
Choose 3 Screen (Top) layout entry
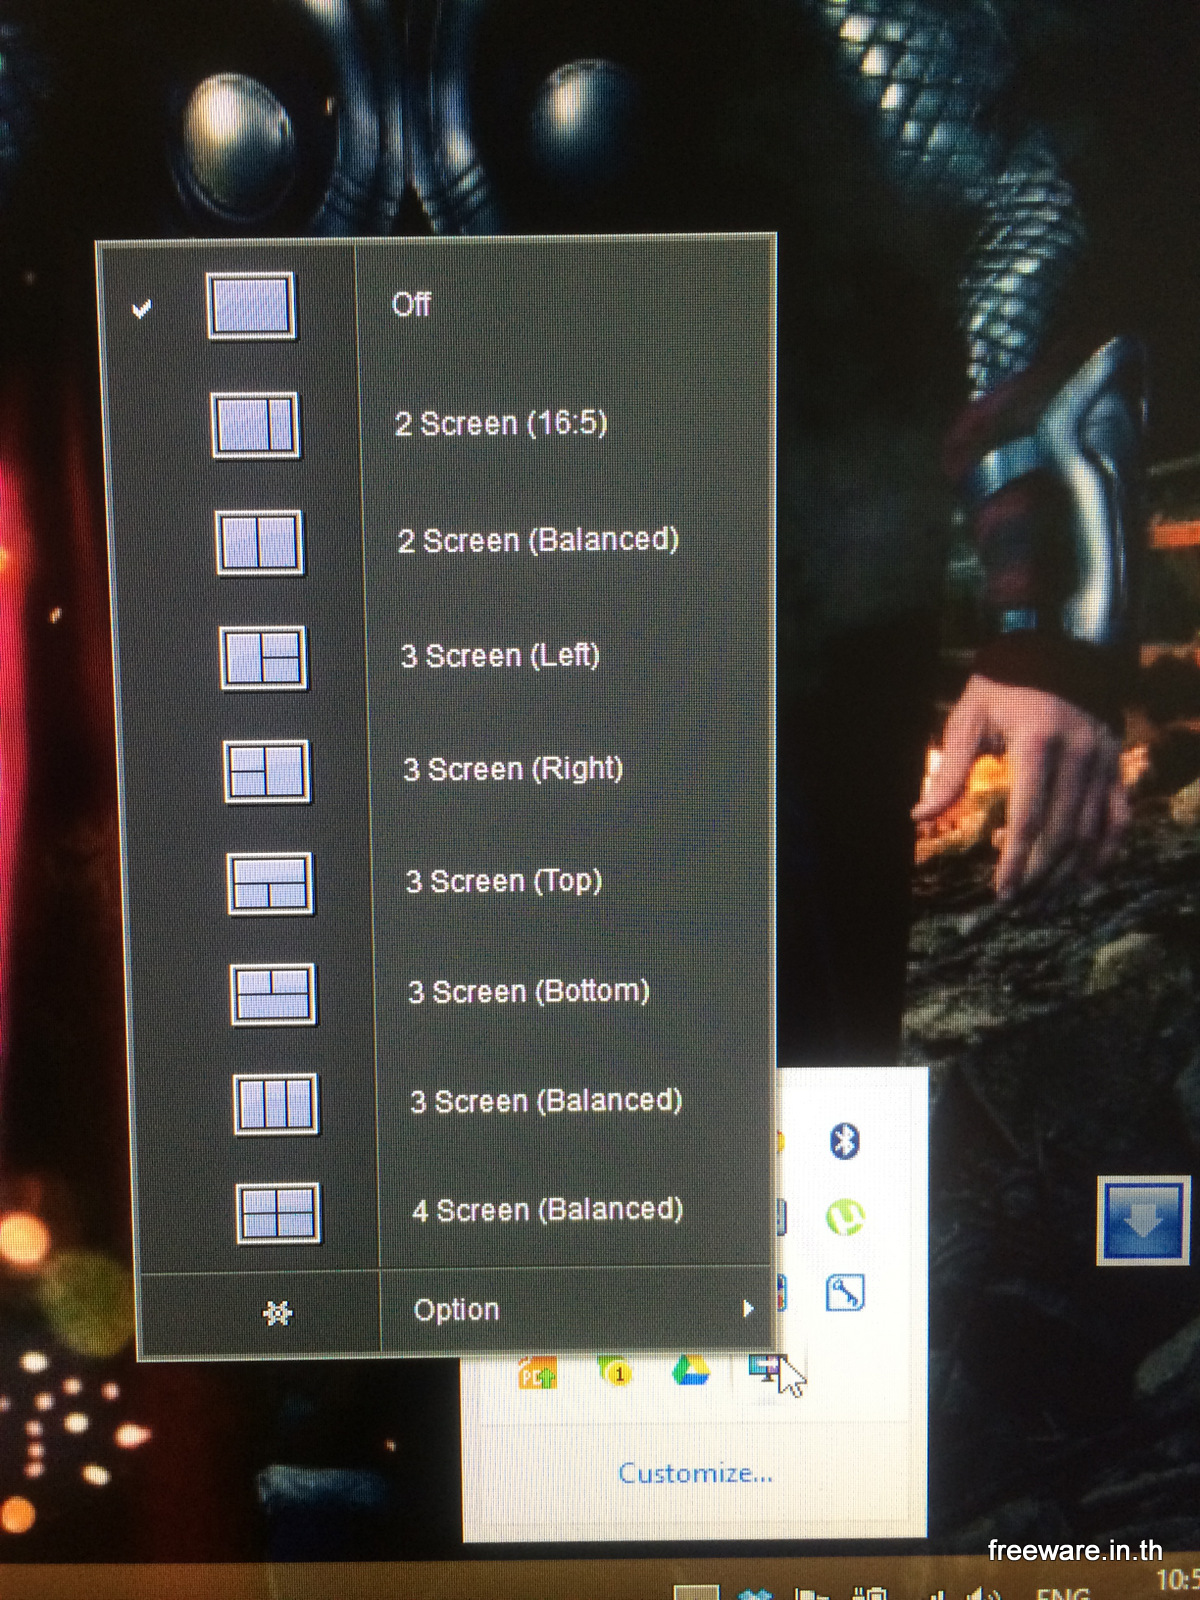coord(504,881)
